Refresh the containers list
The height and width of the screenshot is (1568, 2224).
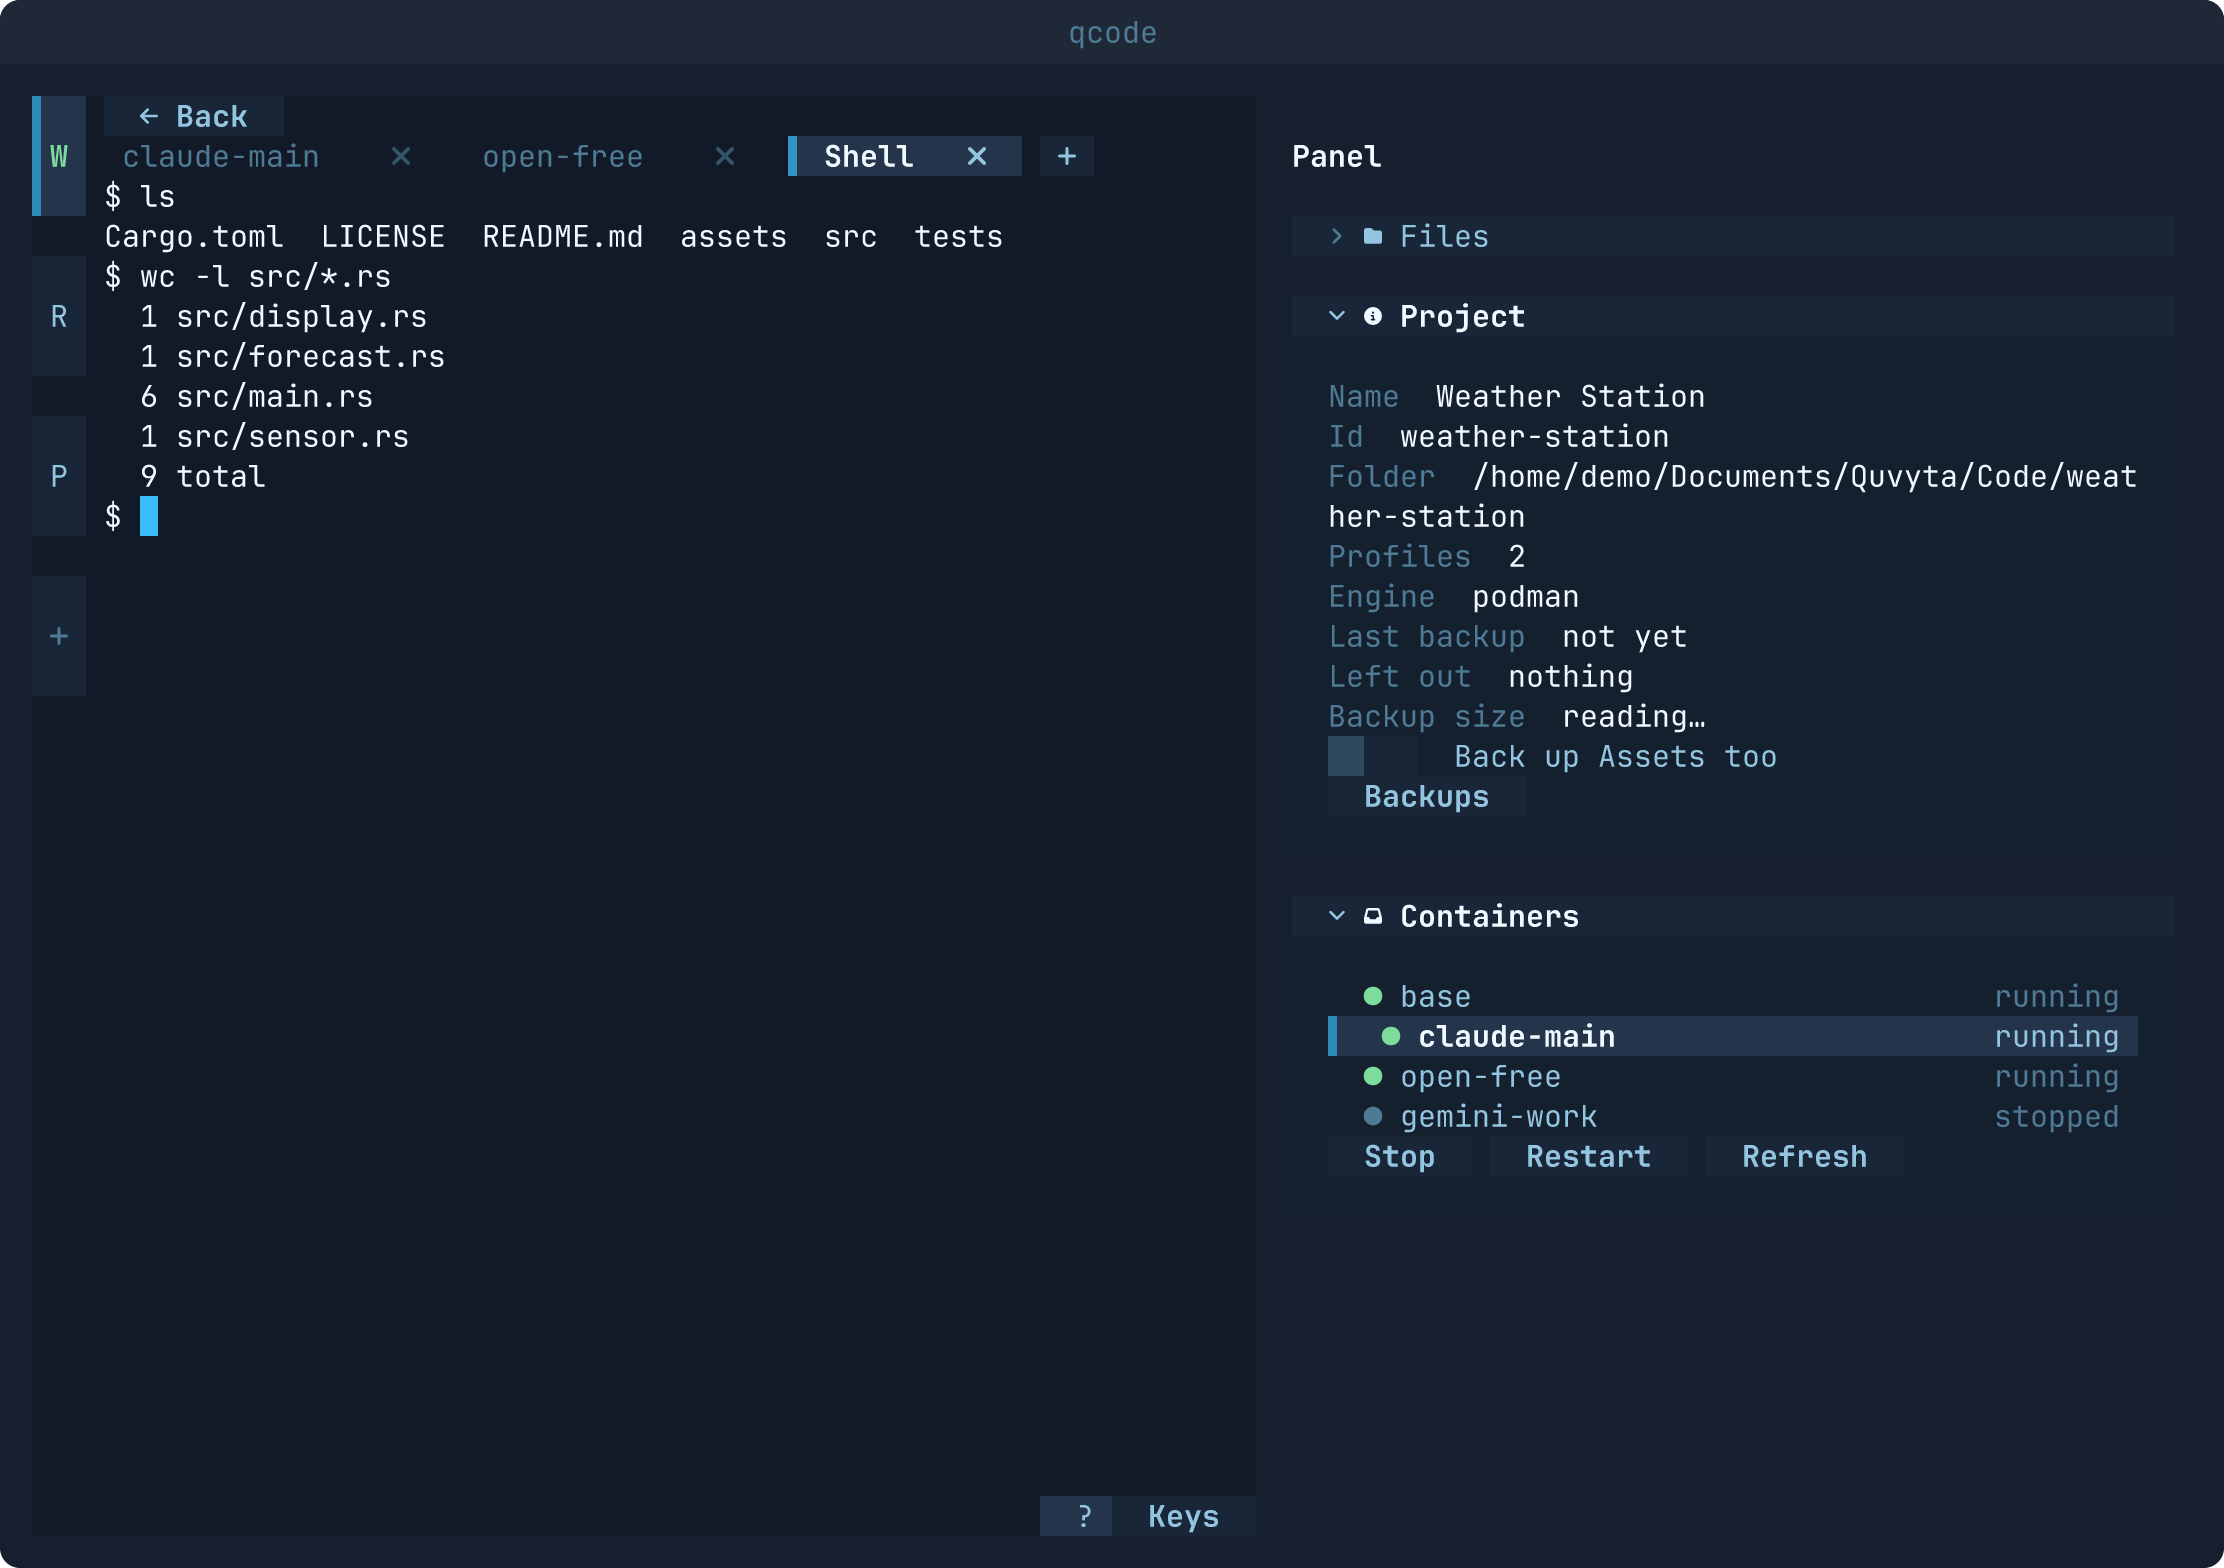pyautogui.click(x=1805, y=1156)
